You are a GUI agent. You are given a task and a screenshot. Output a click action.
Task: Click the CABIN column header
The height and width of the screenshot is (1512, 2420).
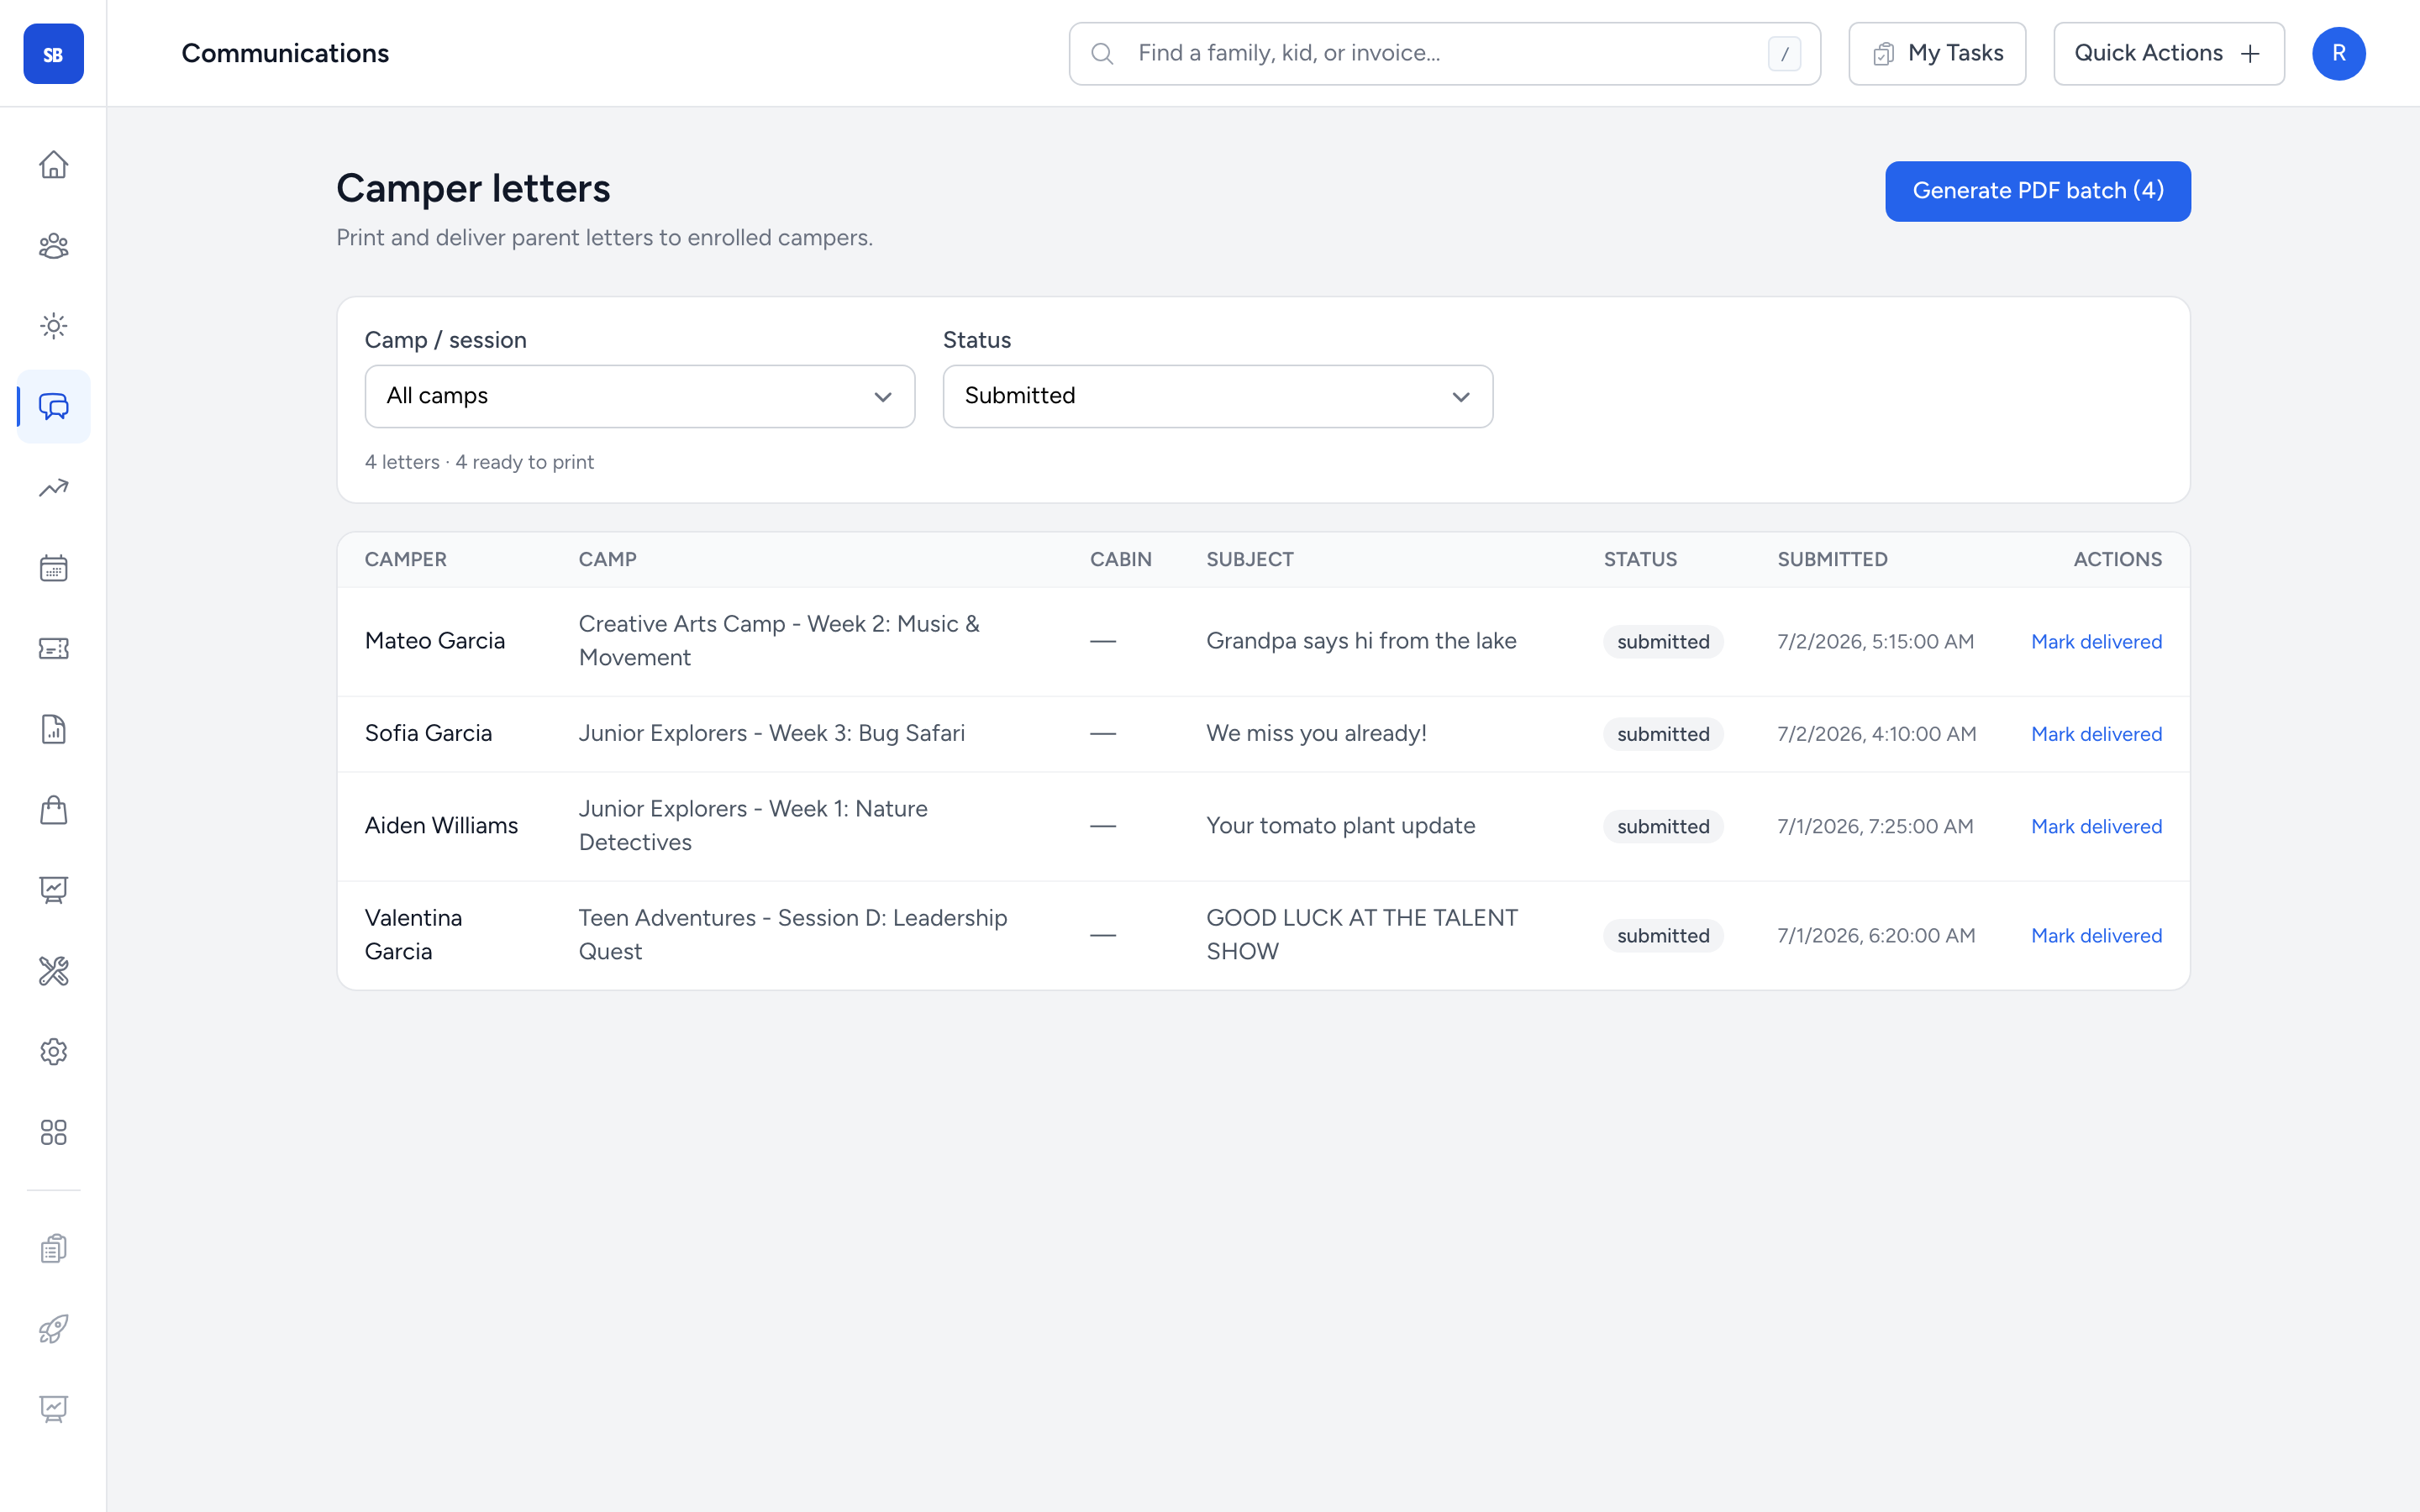1120,560
